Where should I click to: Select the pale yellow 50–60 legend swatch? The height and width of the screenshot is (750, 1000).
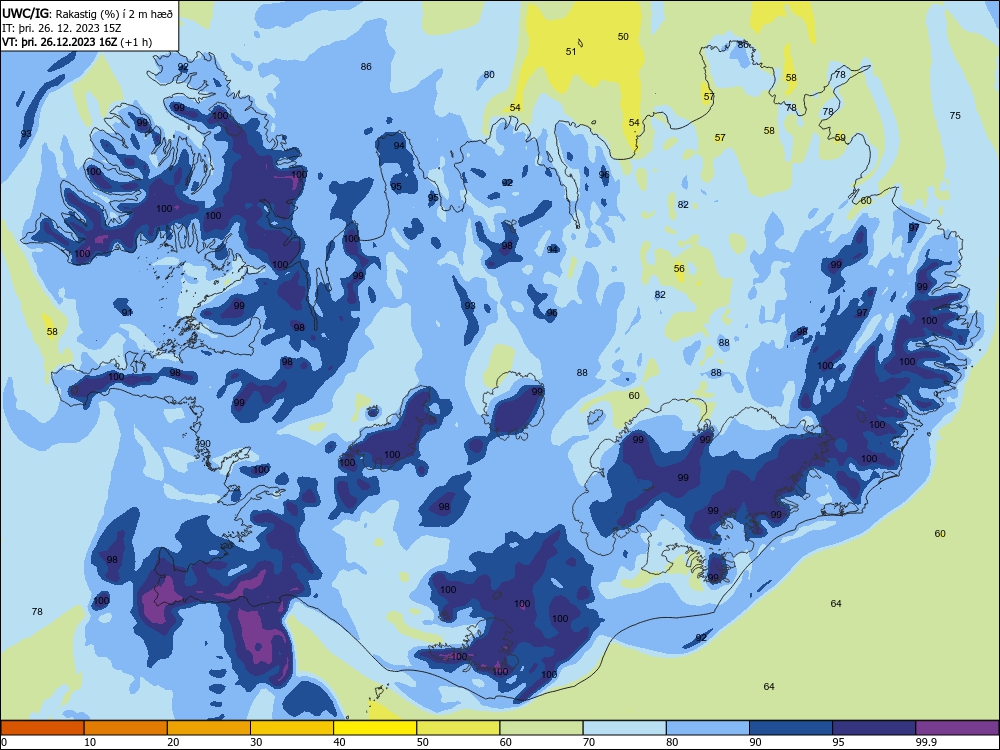coord(458,728)
